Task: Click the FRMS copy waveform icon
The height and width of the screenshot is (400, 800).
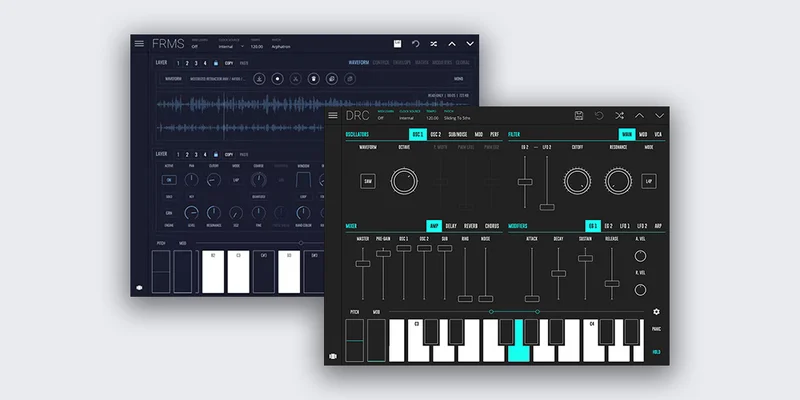Action: (x=332, y=79)
